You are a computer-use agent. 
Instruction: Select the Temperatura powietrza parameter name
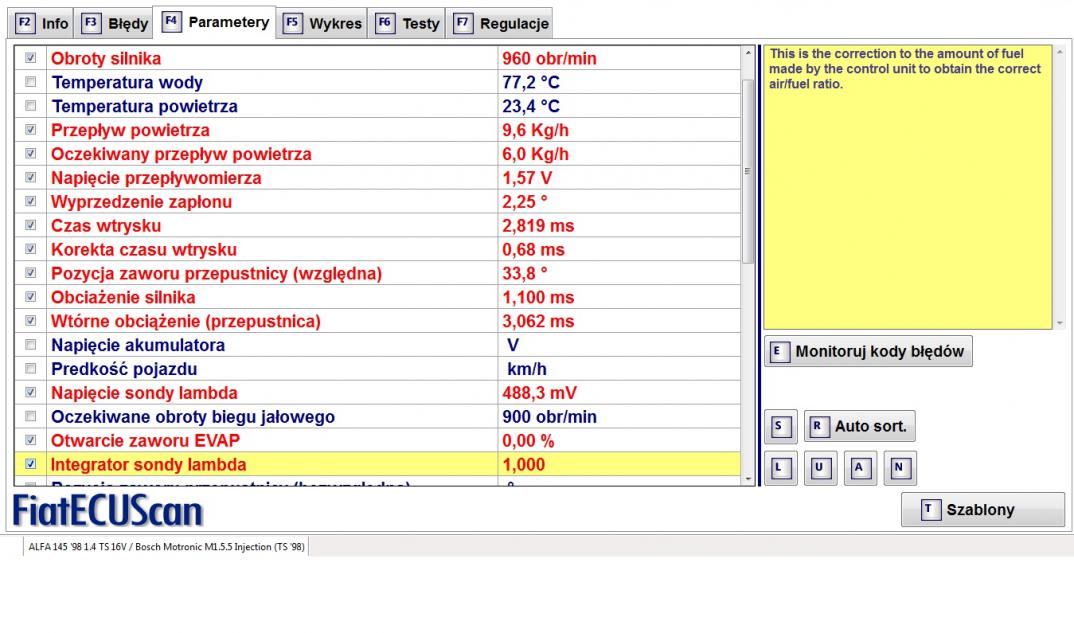point(145,106)
